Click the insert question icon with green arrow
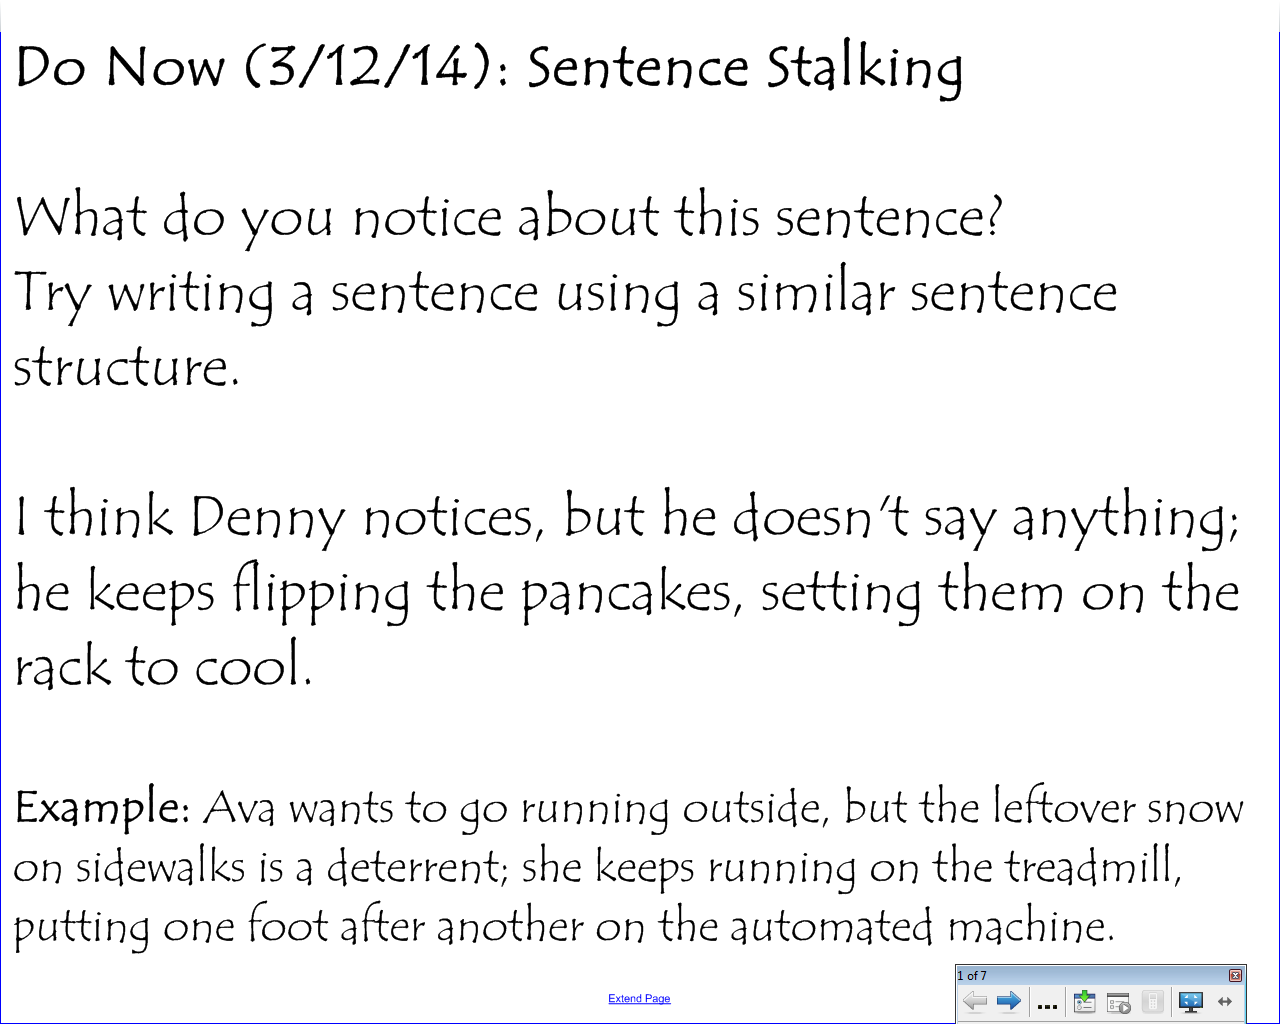Viewport: 1280px width, 1024px height. coord(1084,1001)
